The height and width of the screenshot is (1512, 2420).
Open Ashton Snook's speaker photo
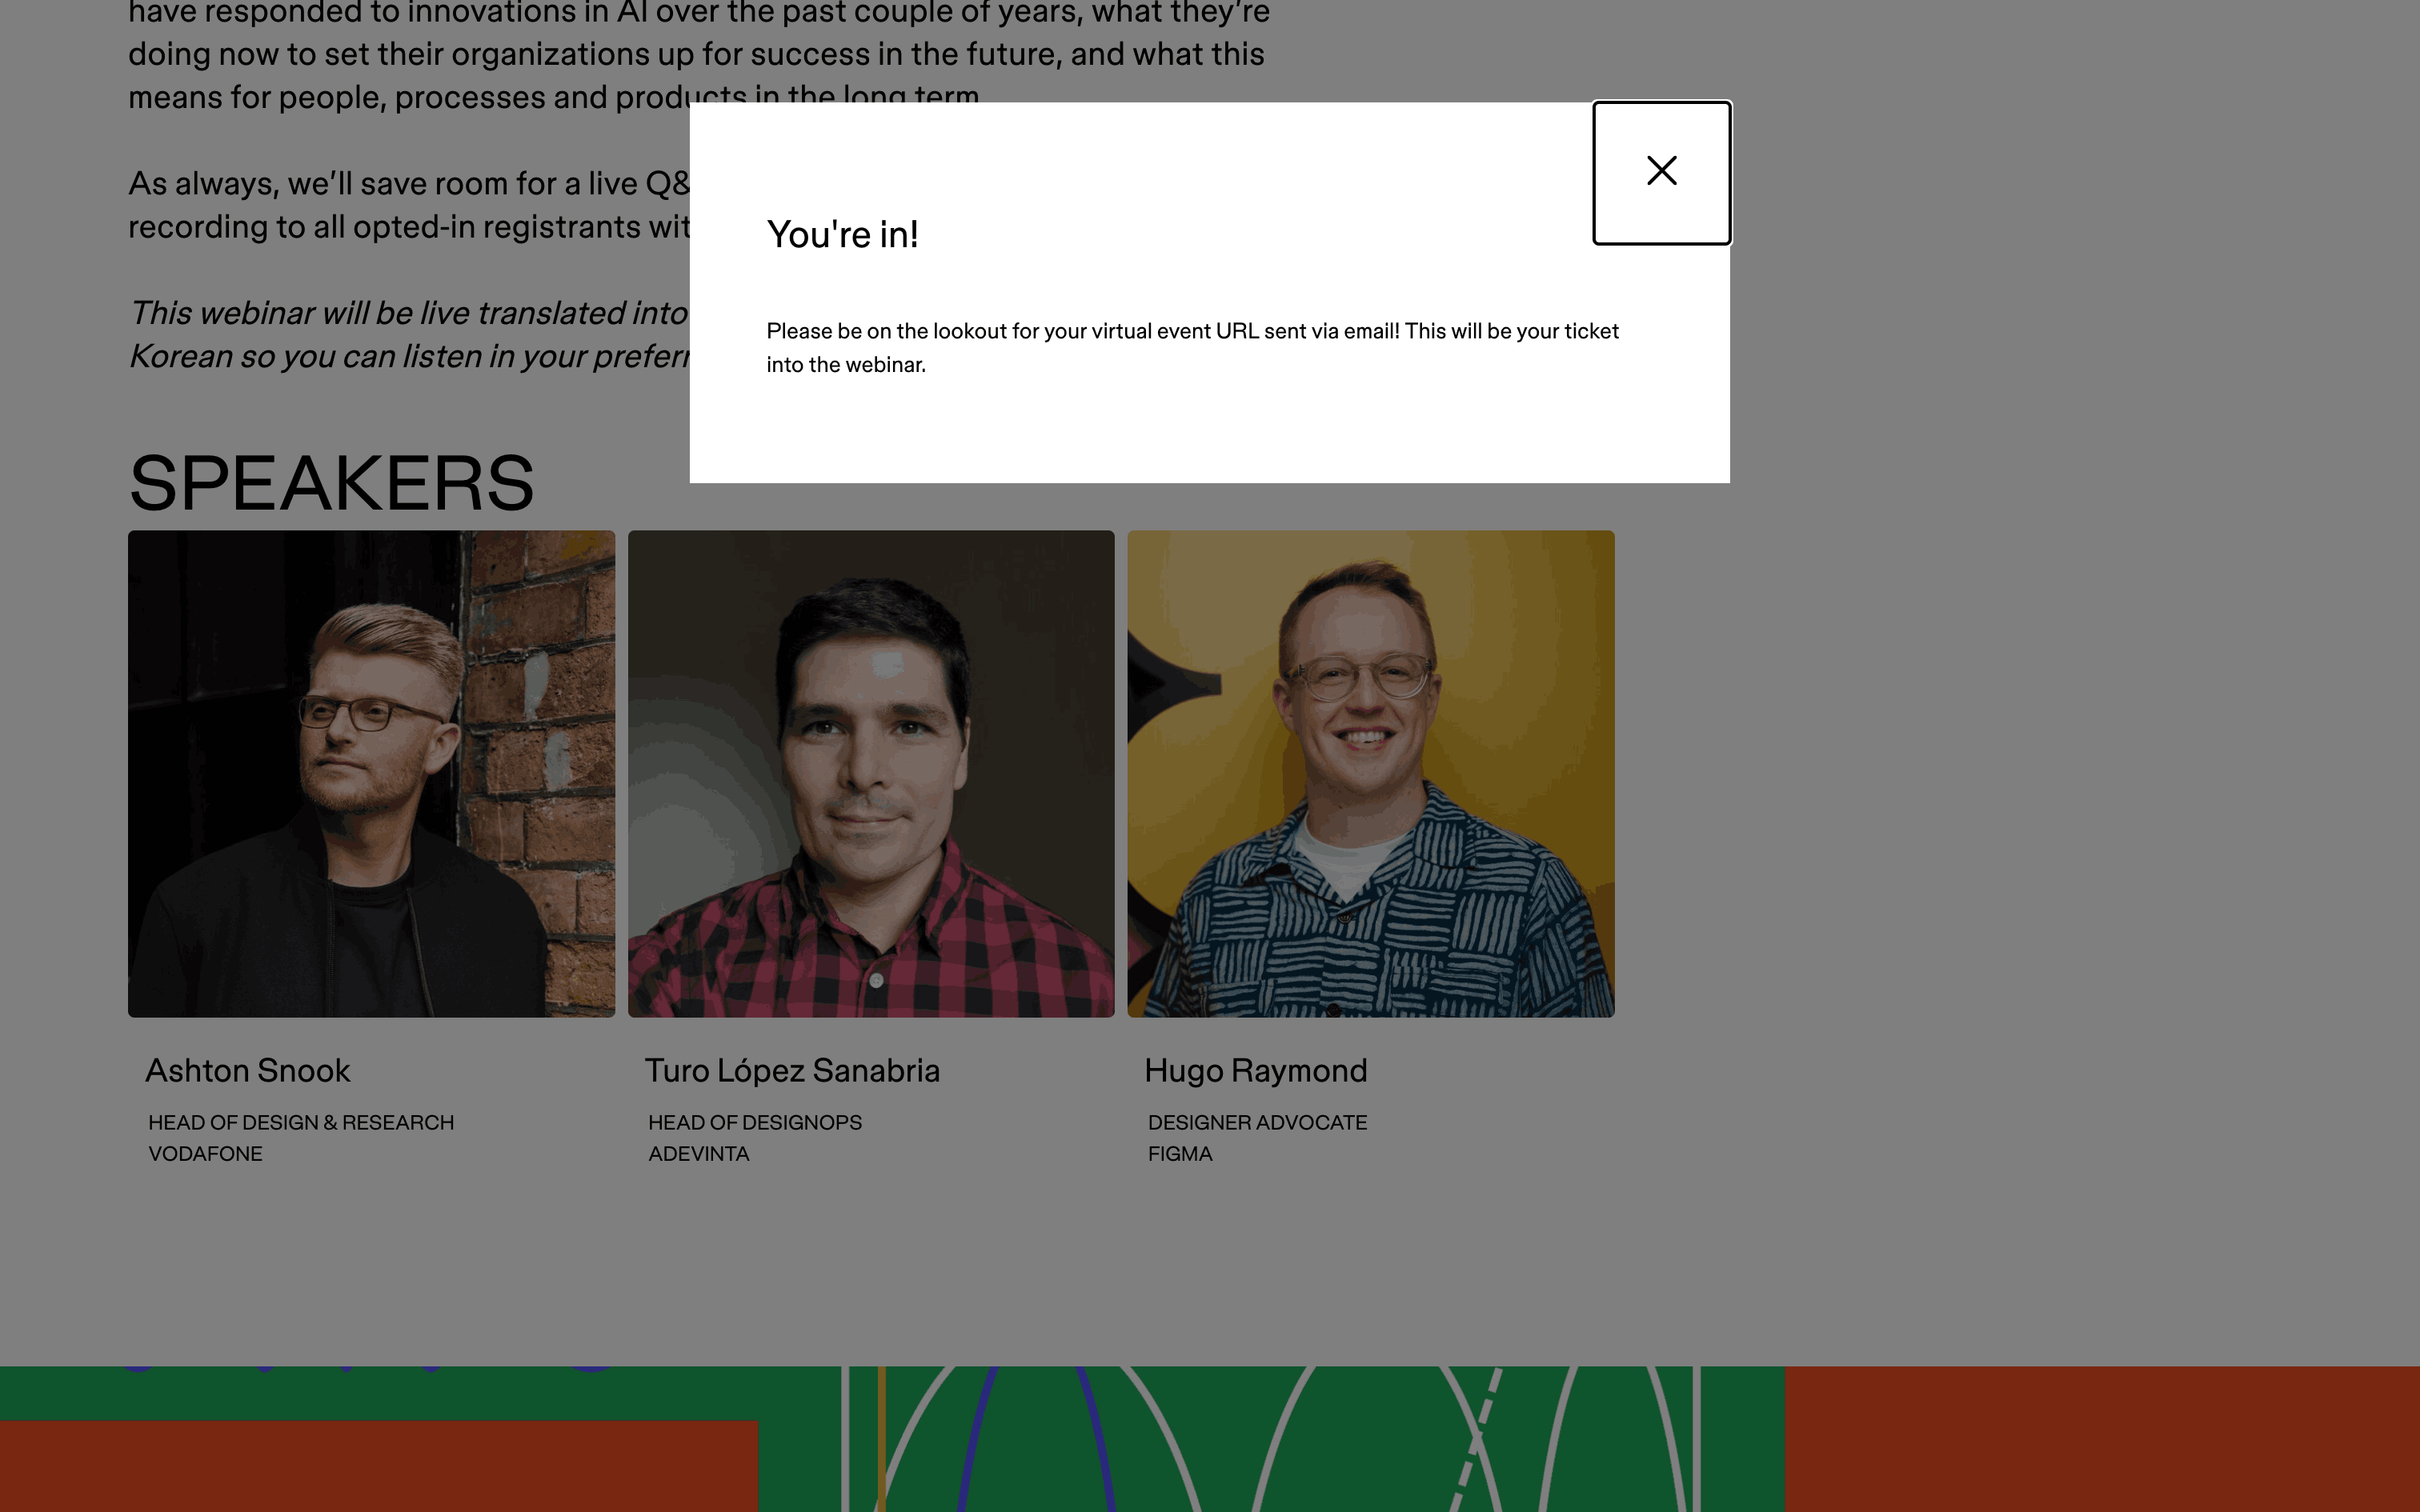point(371,773)
